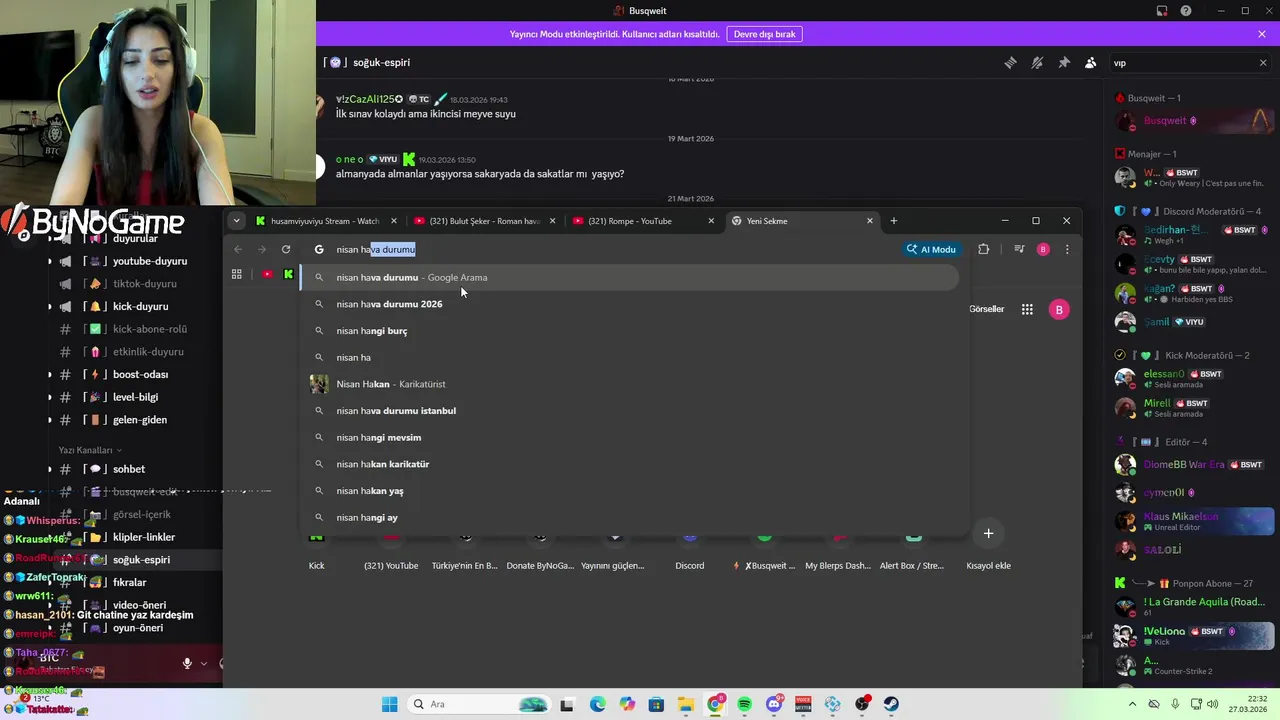Close the 'Rompe - YouTube' tab
Screen dimensions: 1280x720
[711, 221]
